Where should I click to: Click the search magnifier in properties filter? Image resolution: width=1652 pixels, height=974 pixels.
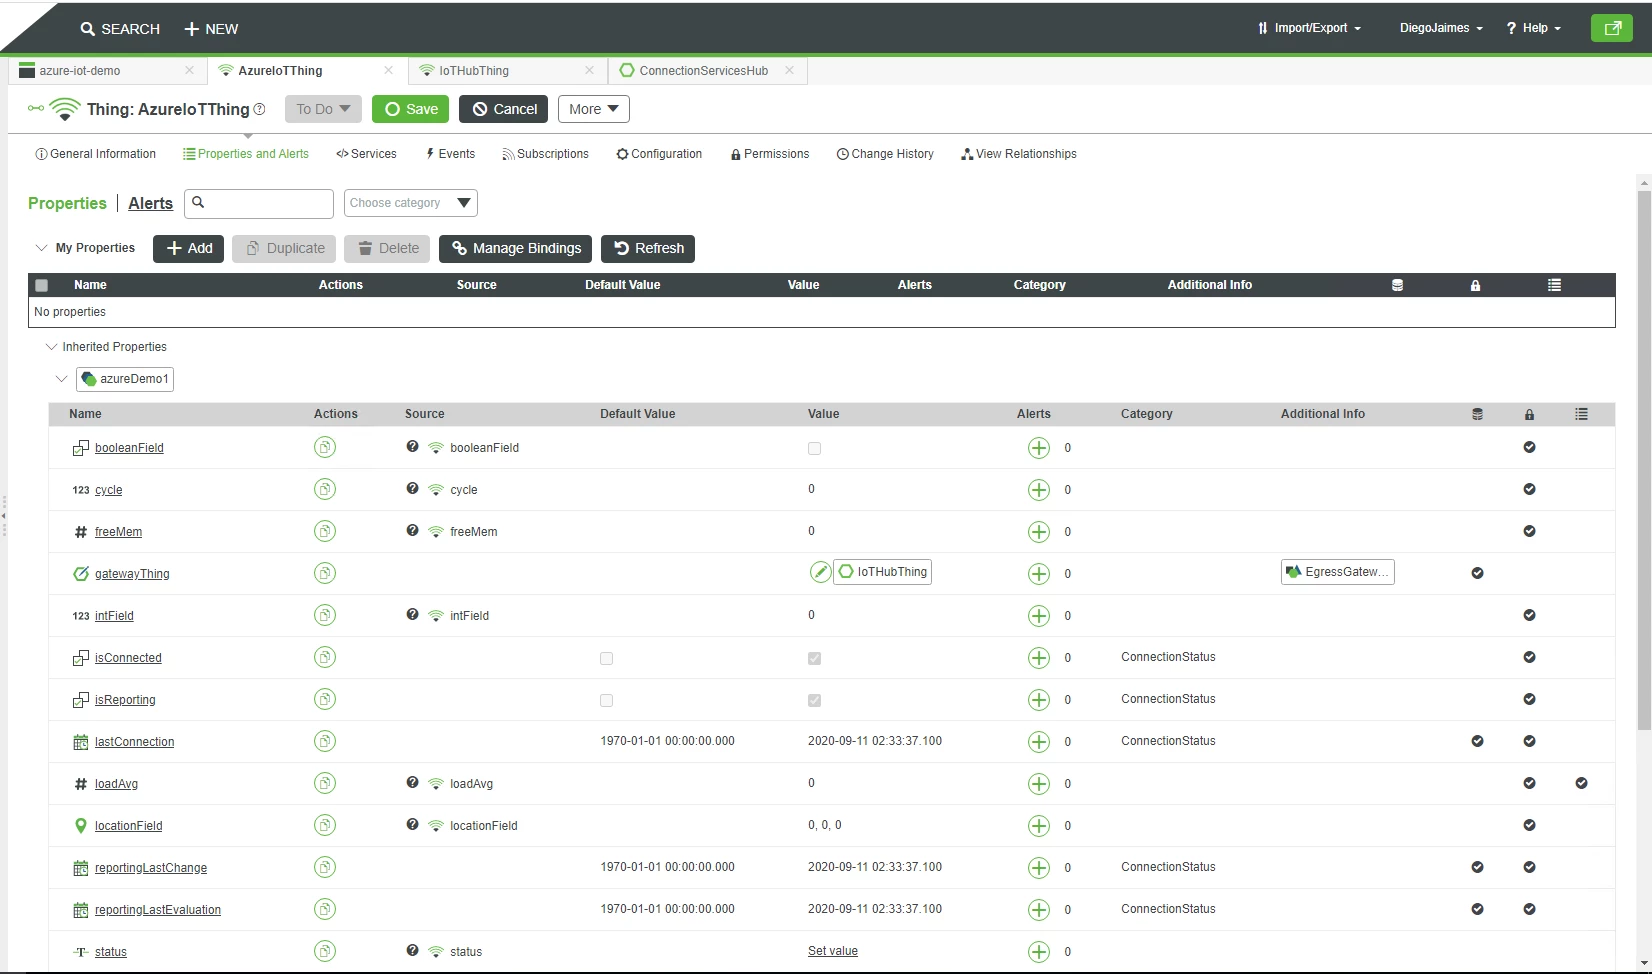pyautogui.click(x=198, y=203)
